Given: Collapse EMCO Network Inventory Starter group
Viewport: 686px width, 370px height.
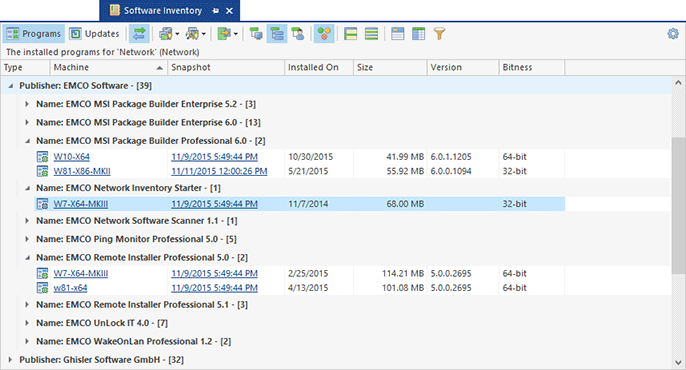Looking at the screenshot, I should [x=27, y=188].
